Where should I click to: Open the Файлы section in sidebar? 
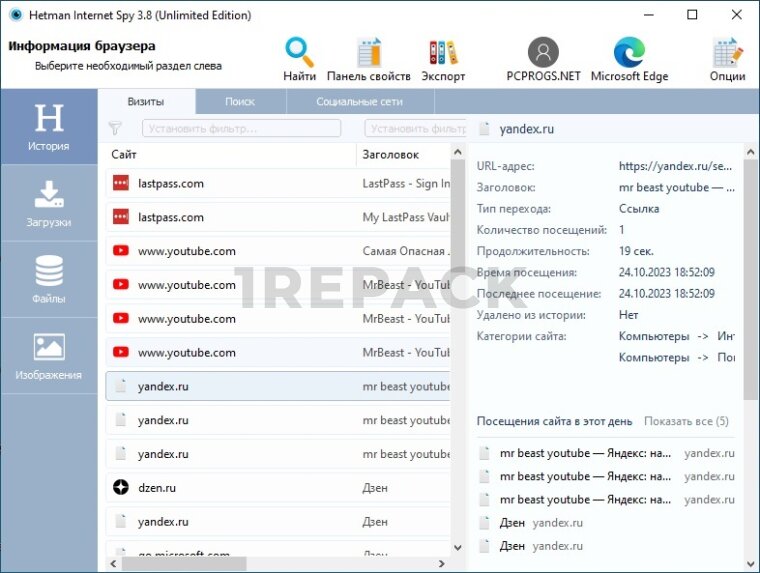(48, 279)
